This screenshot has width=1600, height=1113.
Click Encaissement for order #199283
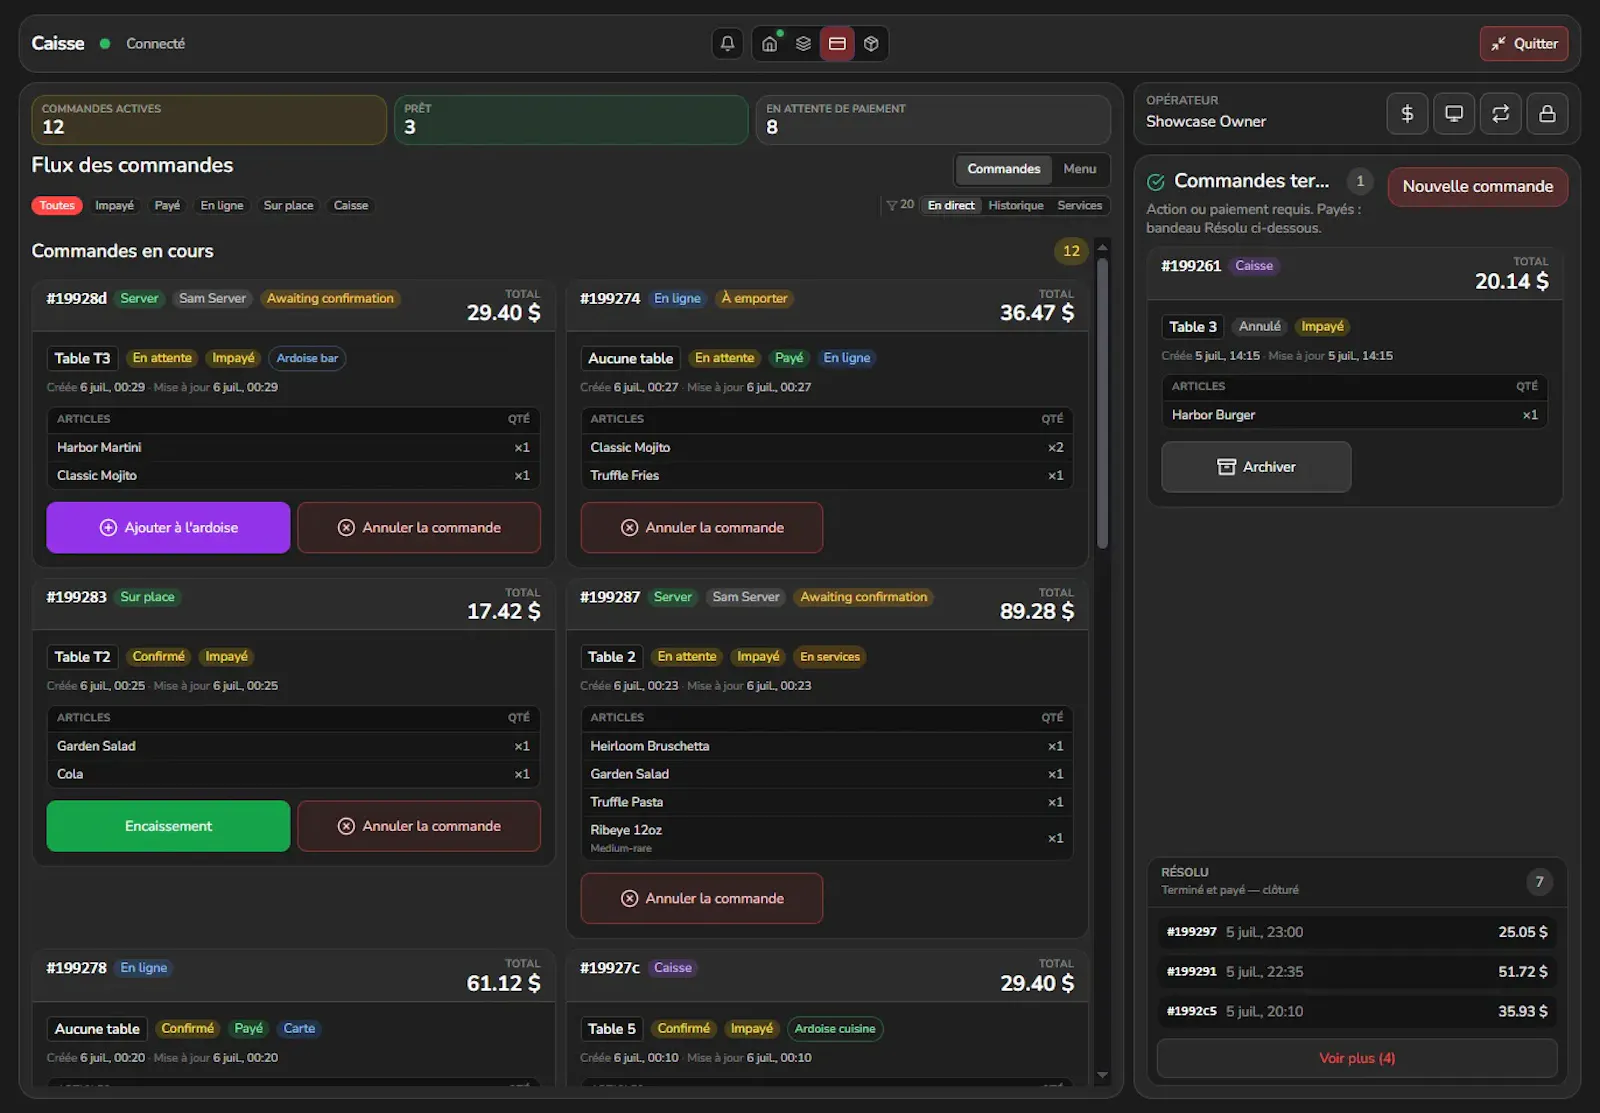[168, 826]
